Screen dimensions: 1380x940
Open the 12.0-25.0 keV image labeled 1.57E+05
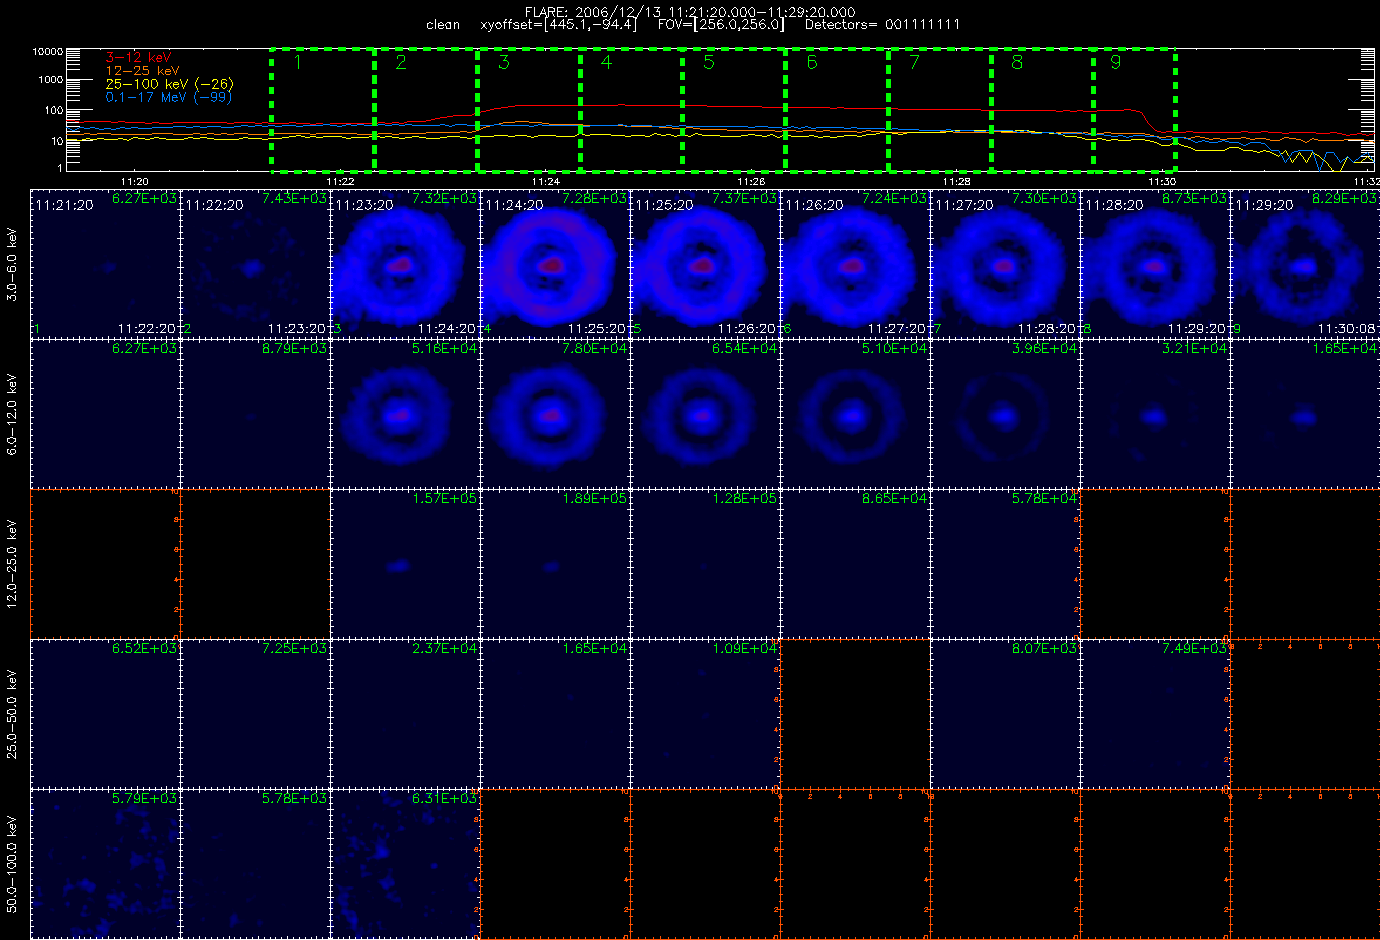[405, 563]
